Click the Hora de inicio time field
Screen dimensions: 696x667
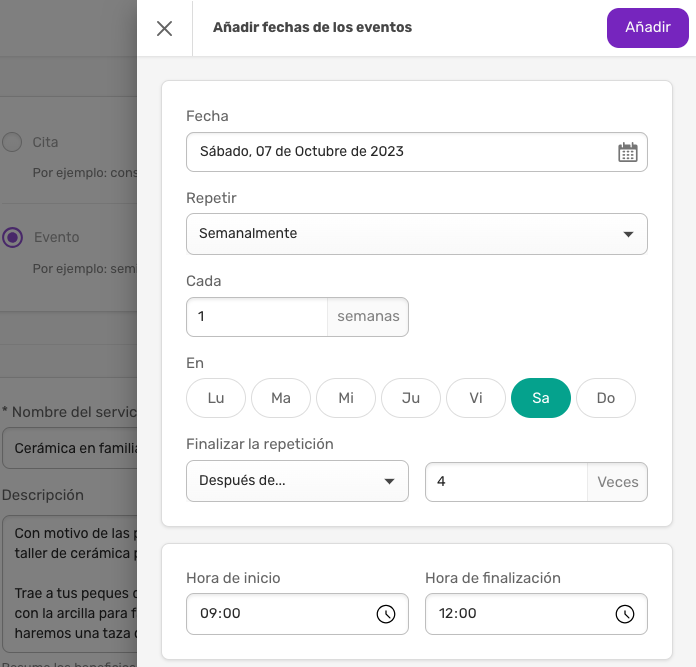point(297,614)
